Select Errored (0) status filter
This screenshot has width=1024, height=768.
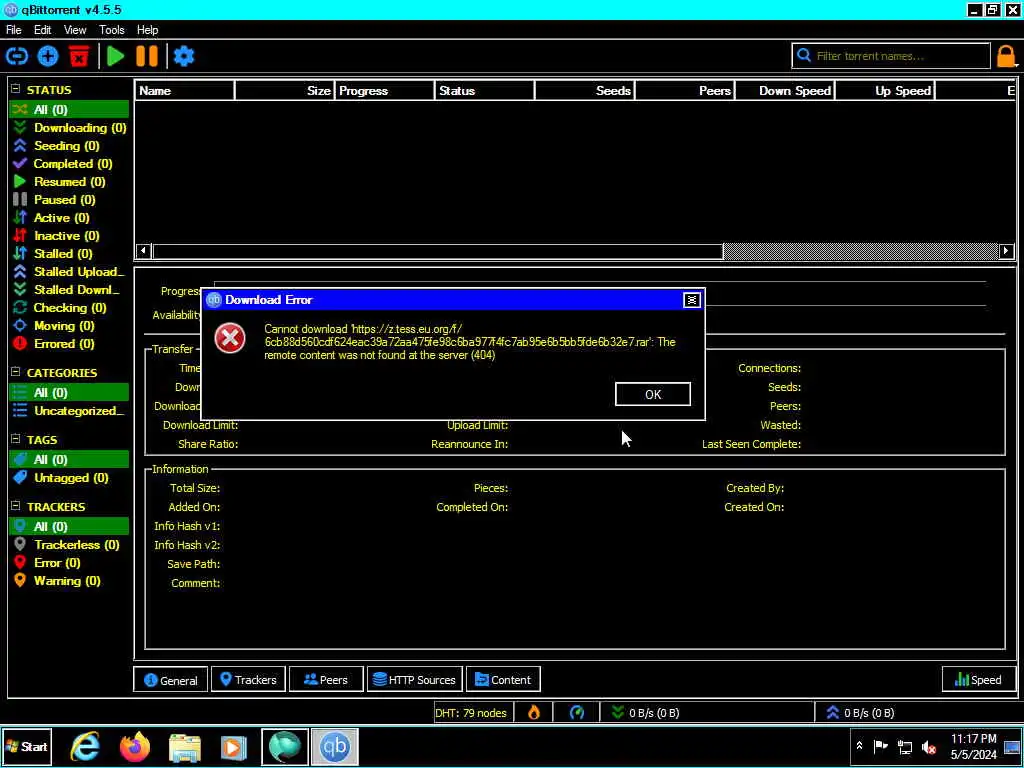(x=69, y=344)
